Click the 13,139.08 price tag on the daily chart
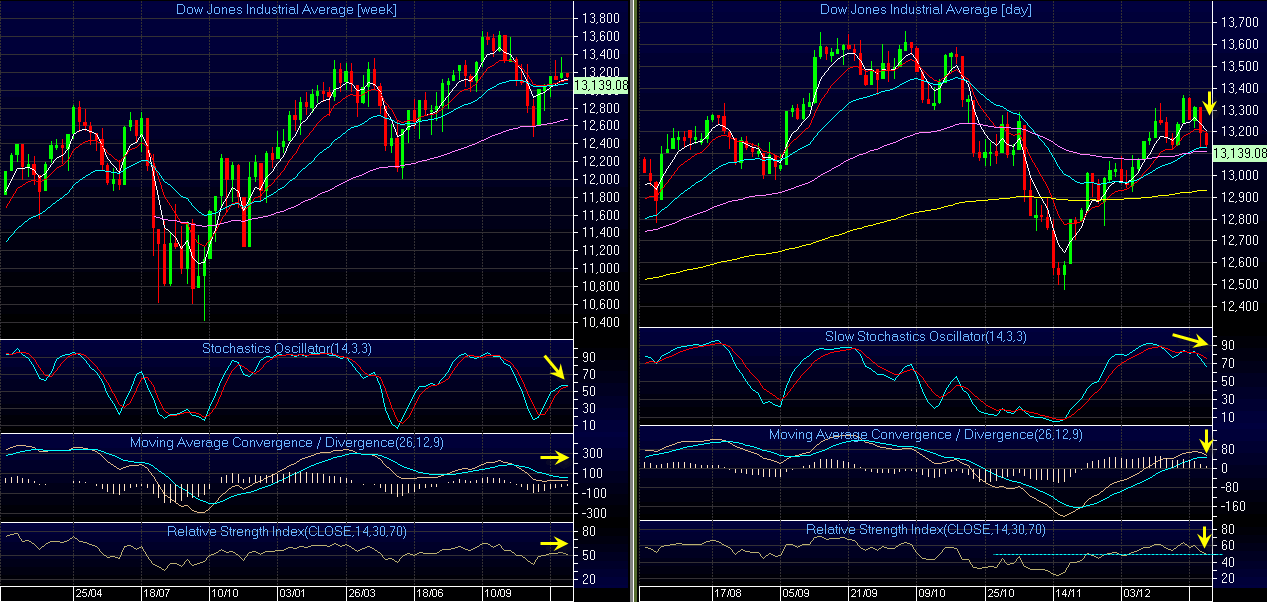The height and width of the screenshot is (602, 1267). pos(1239,154)
